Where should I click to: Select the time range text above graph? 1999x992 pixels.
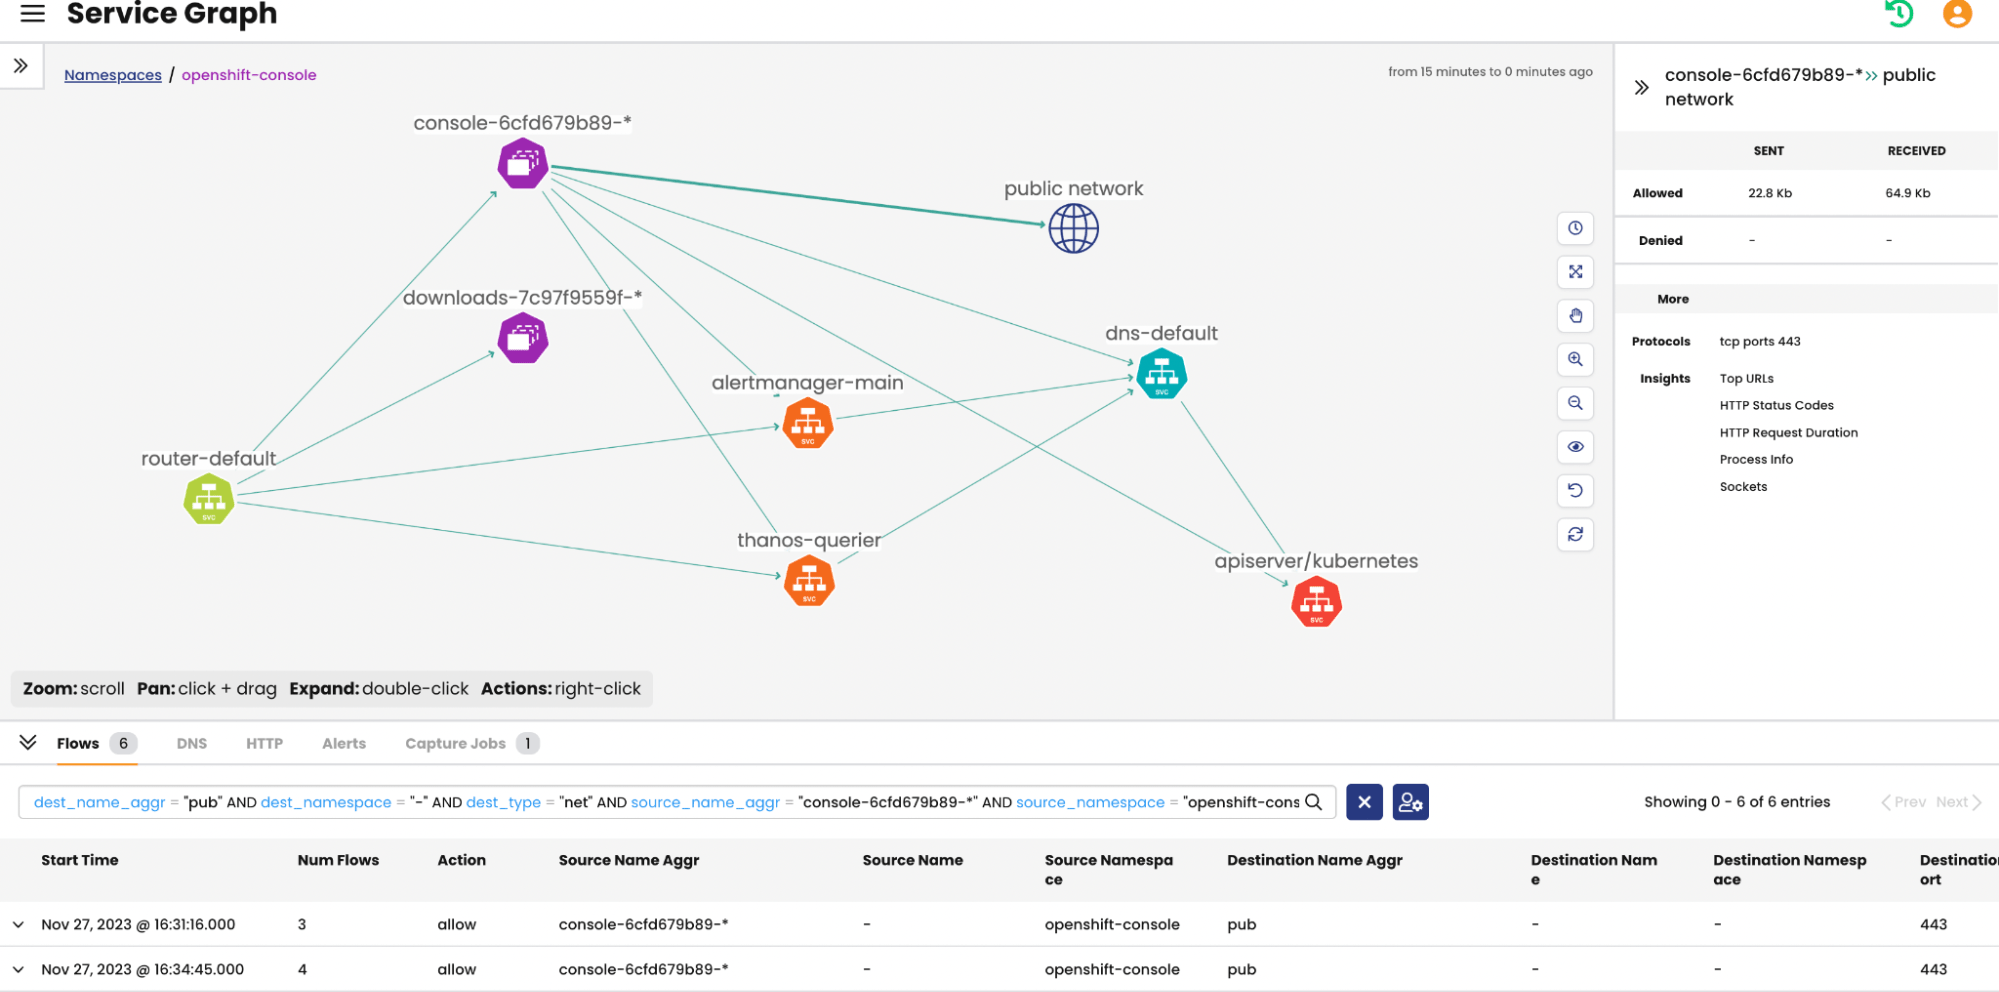point(1490,72)
